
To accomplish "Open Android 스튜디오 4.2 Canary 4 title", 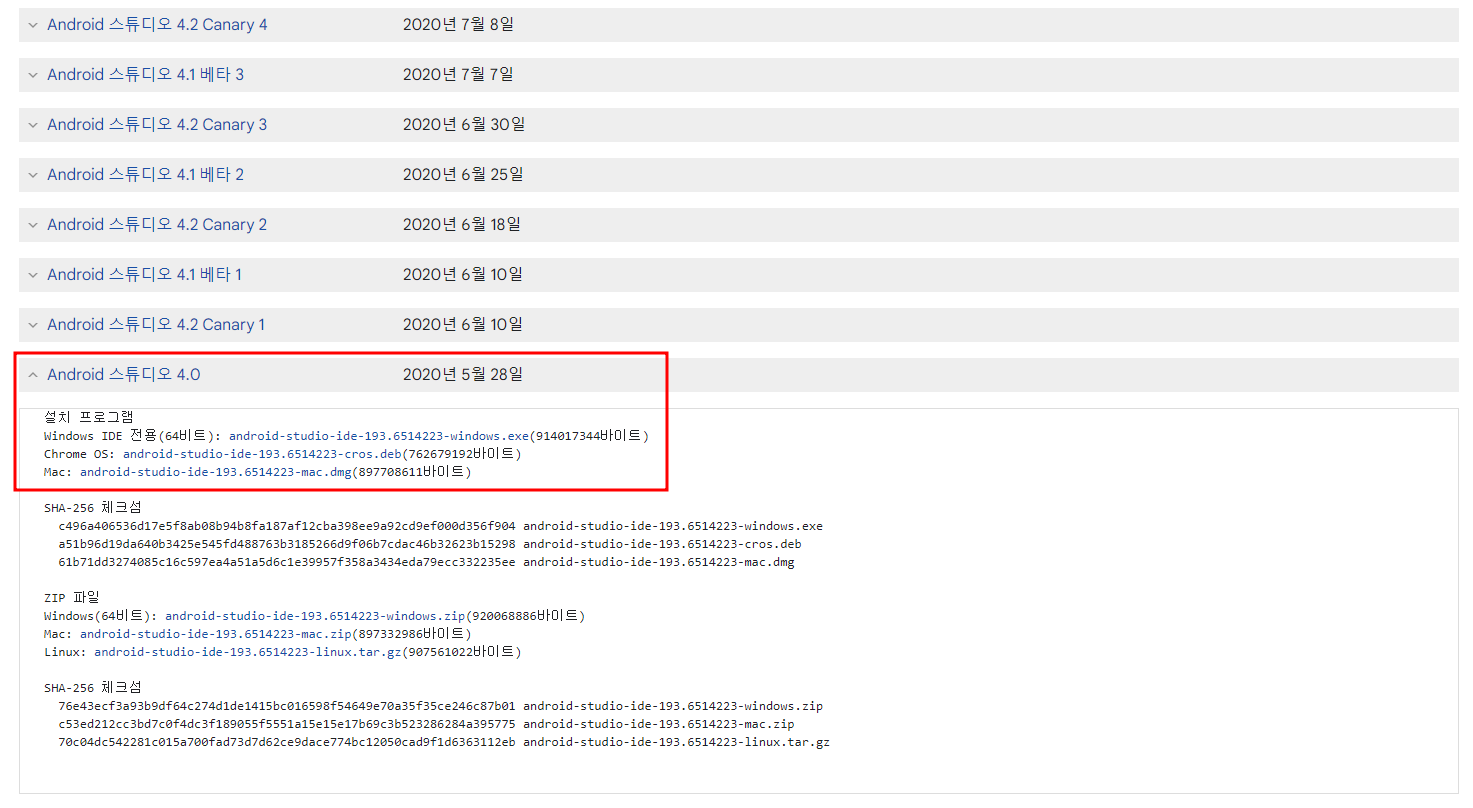I will [x=157, y=25].
